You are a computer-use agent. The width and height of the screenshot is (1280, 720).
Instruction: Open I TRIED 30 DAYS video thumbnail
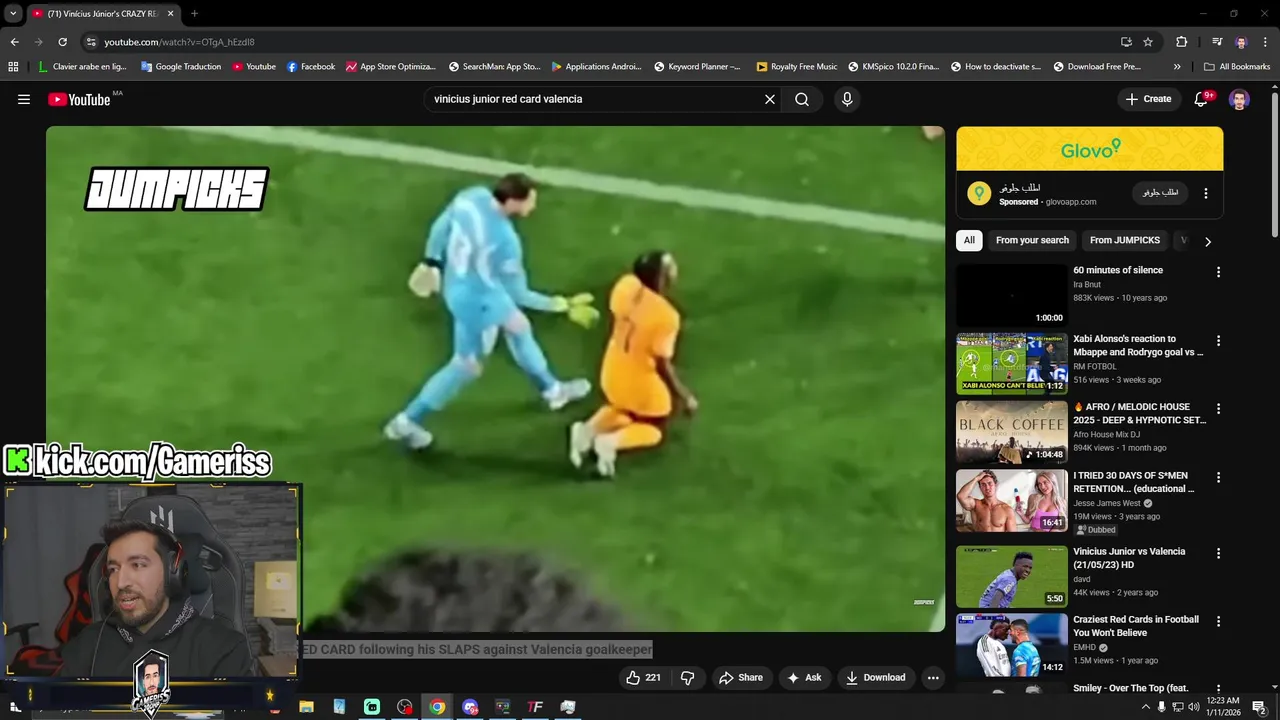click(1012, 501)
